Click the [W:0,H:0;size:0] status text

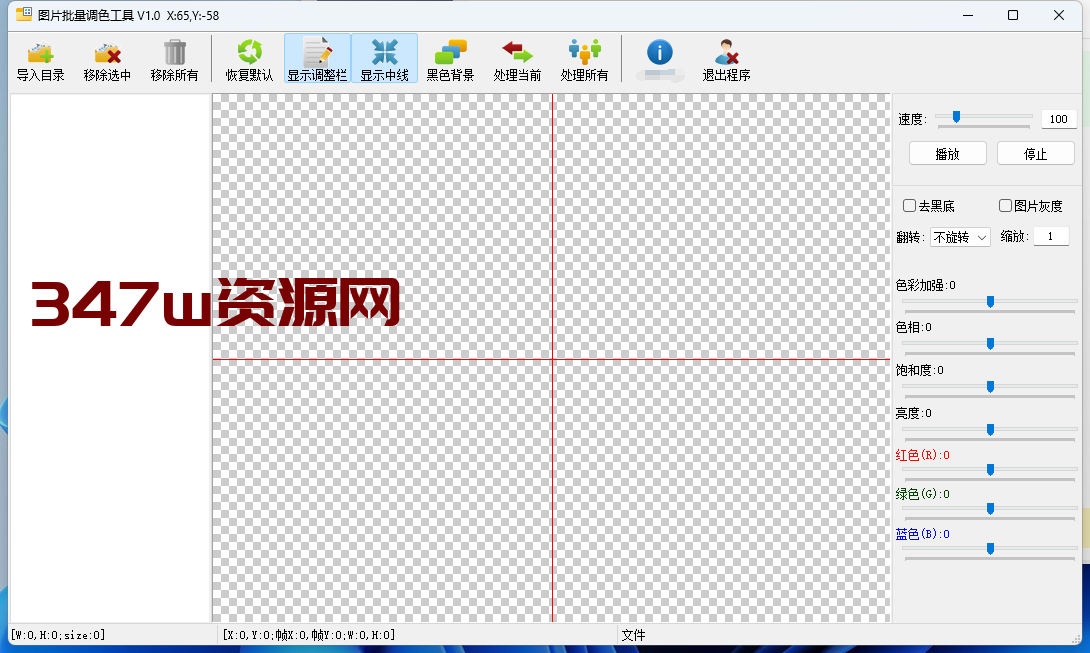(58, 635)
